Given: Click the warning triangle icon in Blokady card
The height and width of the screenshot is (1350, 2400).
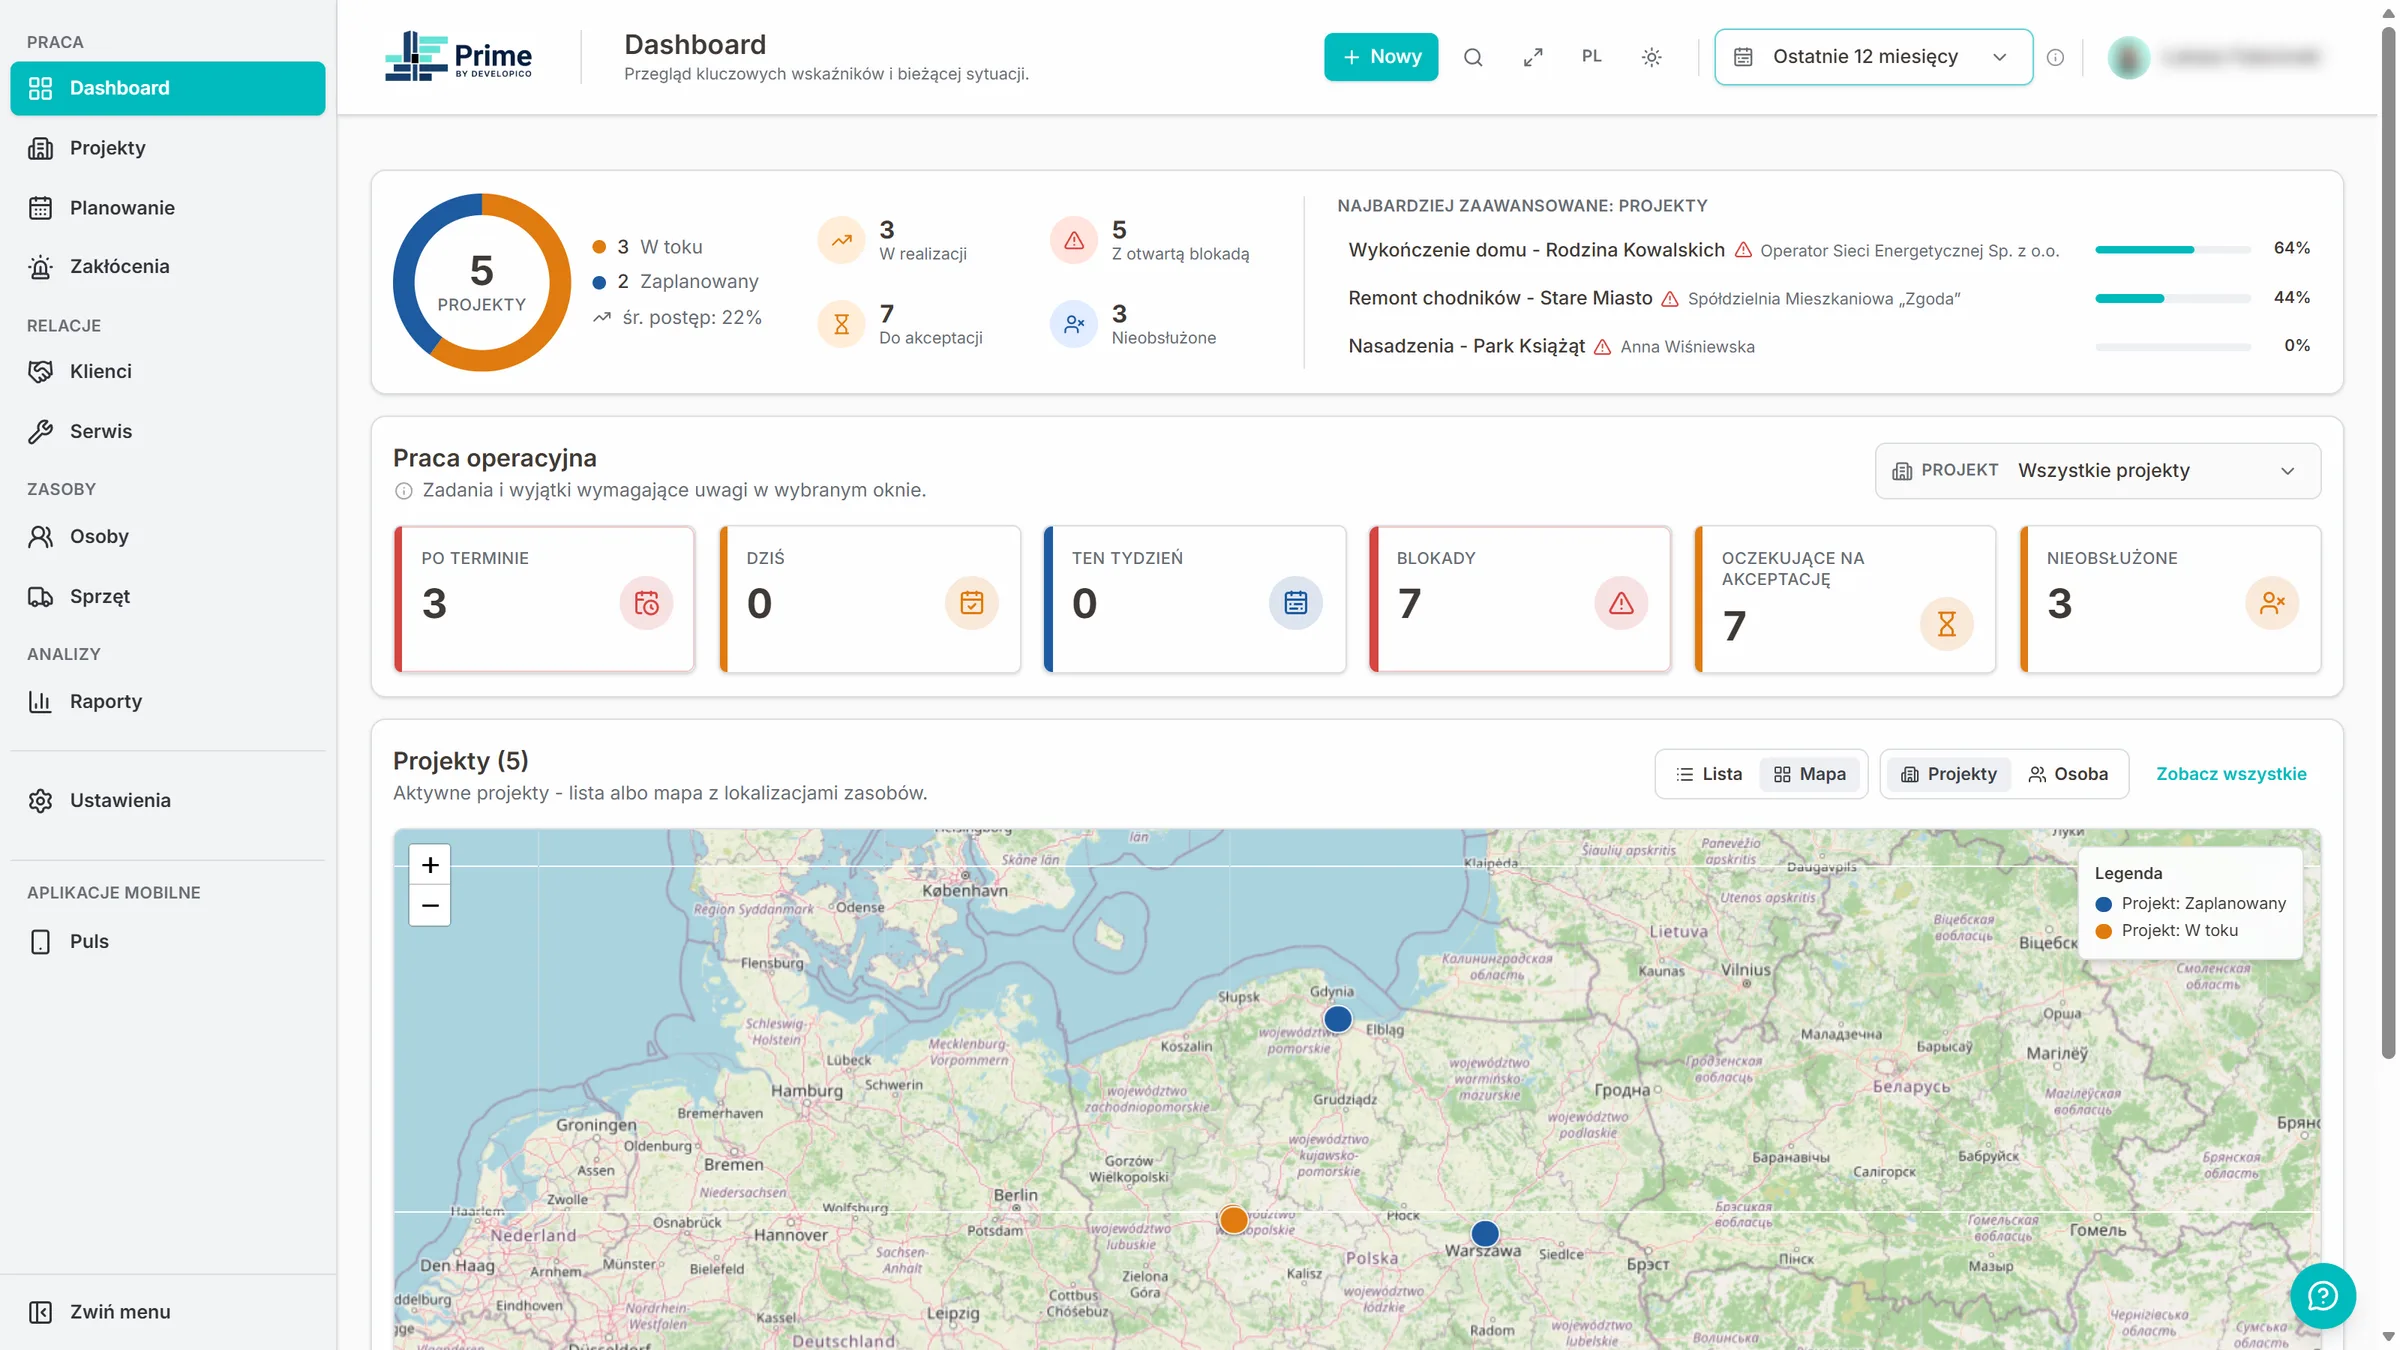Looking at the screenshot, I should (x=1621, y=603).
